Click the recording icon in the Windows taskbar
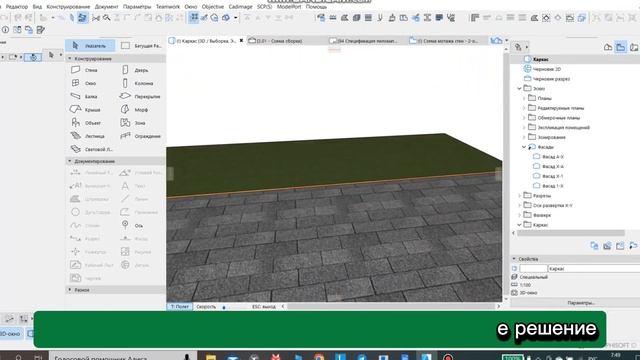Viewport: 640px width, 360px height. (448, 357)
